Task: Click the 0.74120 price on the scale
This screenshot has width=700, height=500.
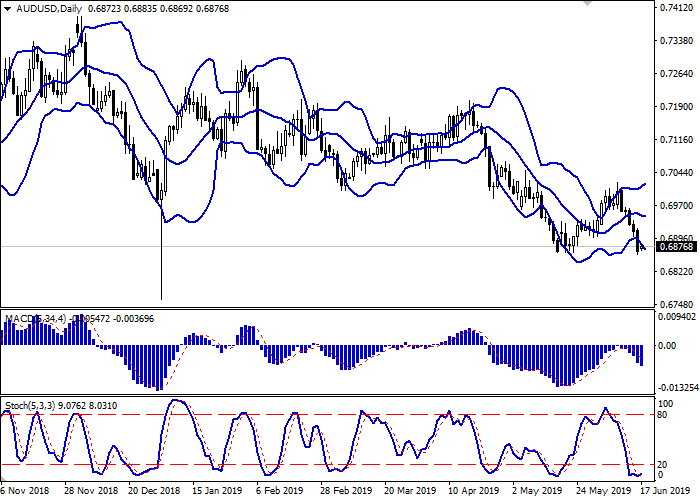Action: (x=677, y=9)
